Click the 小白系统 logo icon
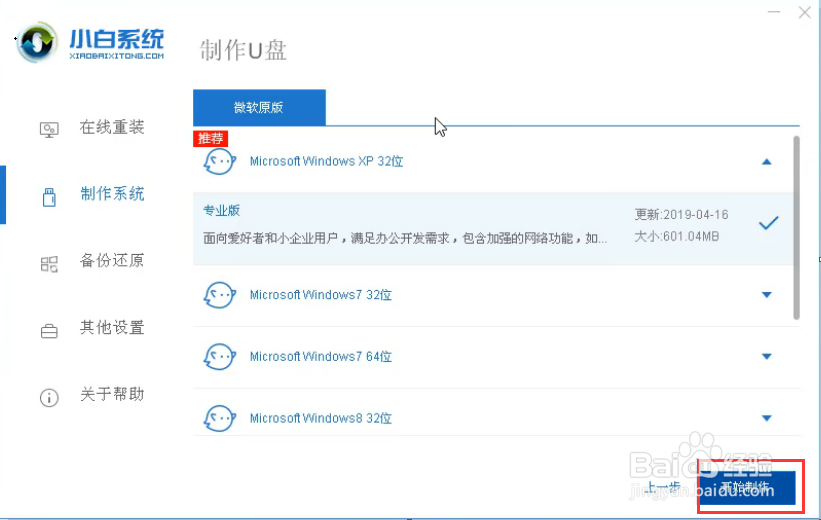Screen dimensions: 821x520 (x=36, y=42)
